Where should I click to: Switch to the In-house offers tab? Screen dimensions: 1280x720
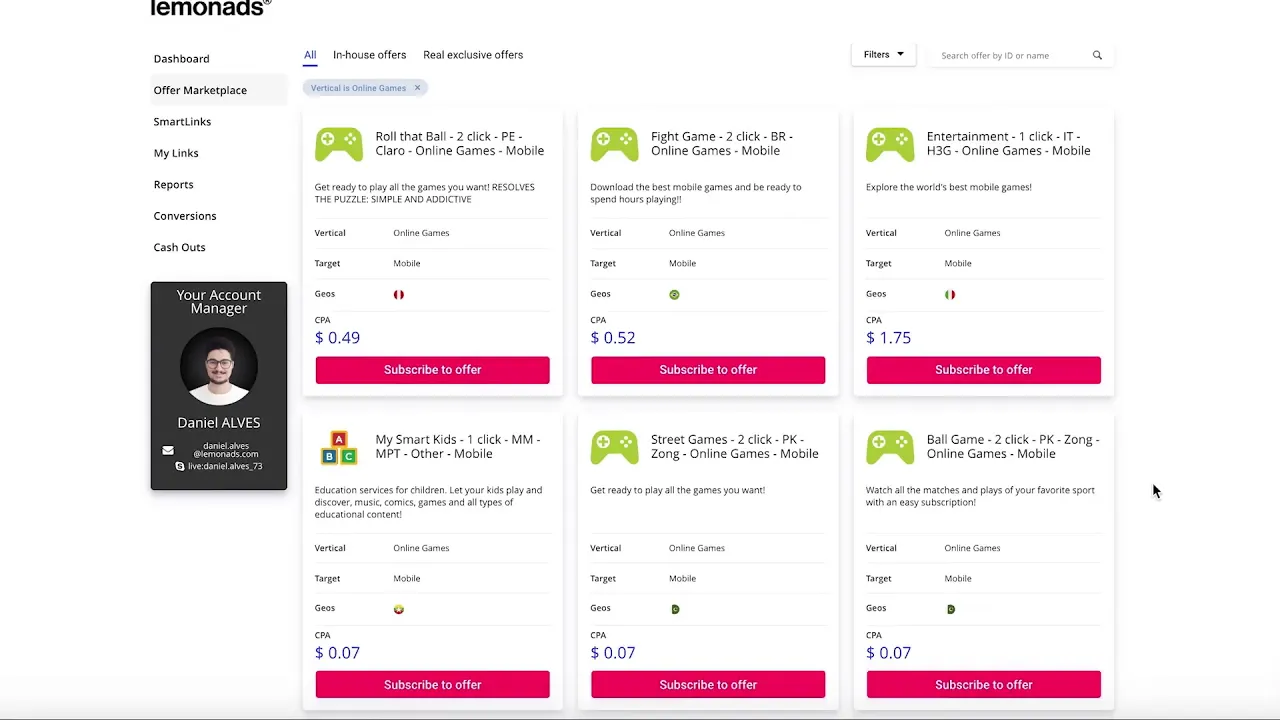click(x=369, y=55)
